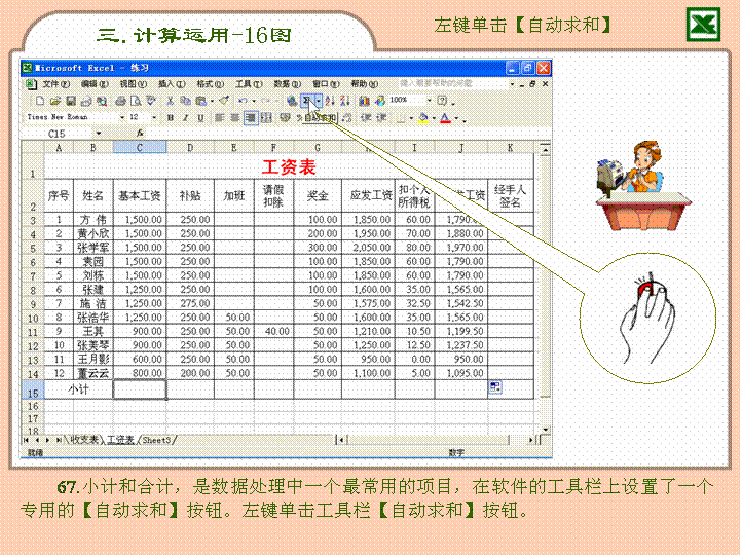740x555 pixels.
Task: Toggle Bold formatting
Action: click(170, 118)
